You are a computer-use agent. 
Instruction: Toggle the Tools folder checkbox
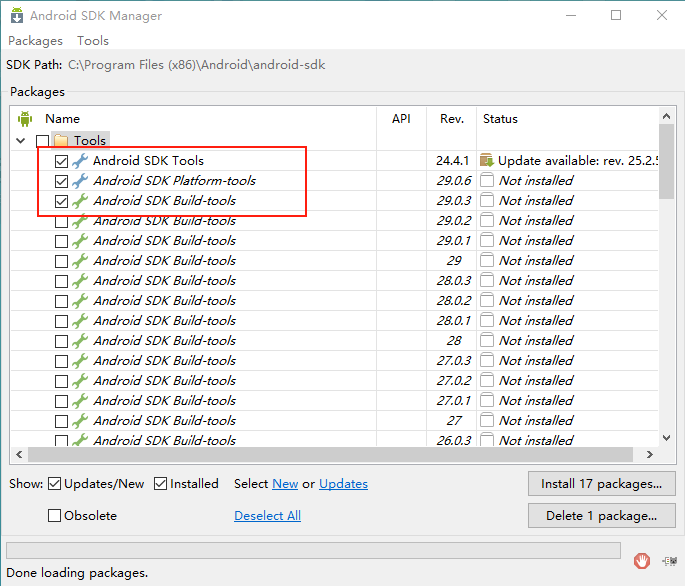click(42, 141)
